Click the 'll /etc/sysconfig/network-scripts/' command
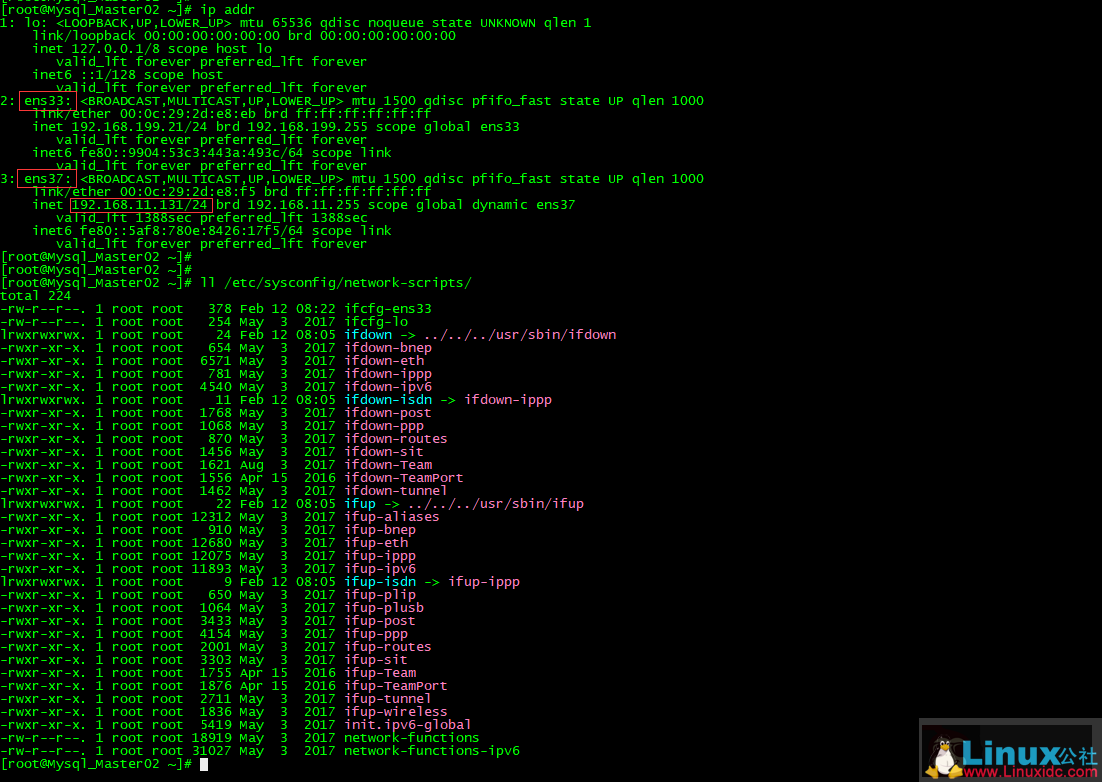 (x=336, y=282)
